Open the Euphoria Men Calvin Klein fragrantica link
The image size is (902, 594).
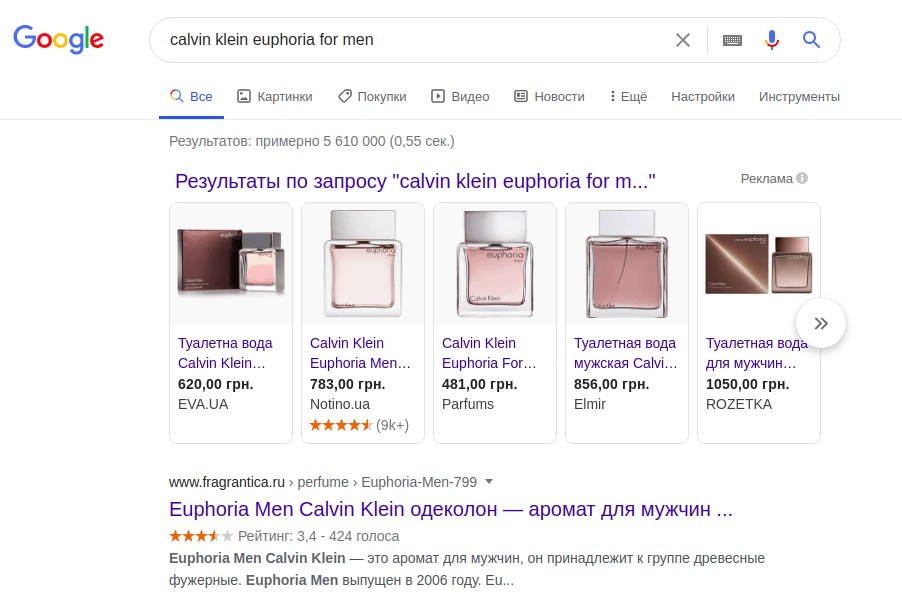click(x=451, y=509)
